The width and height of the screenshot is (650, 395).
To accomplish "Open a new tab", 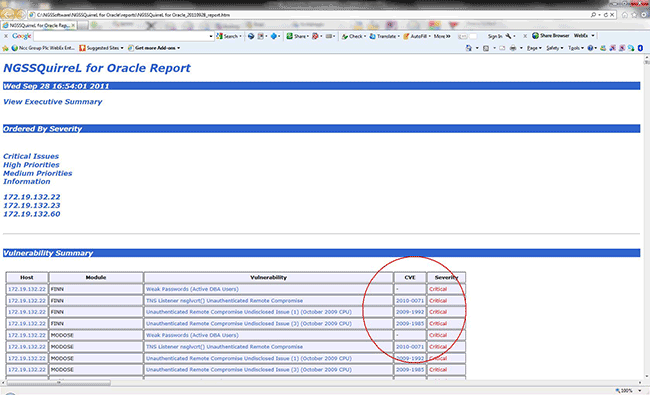I will click(x=83, y=25).
